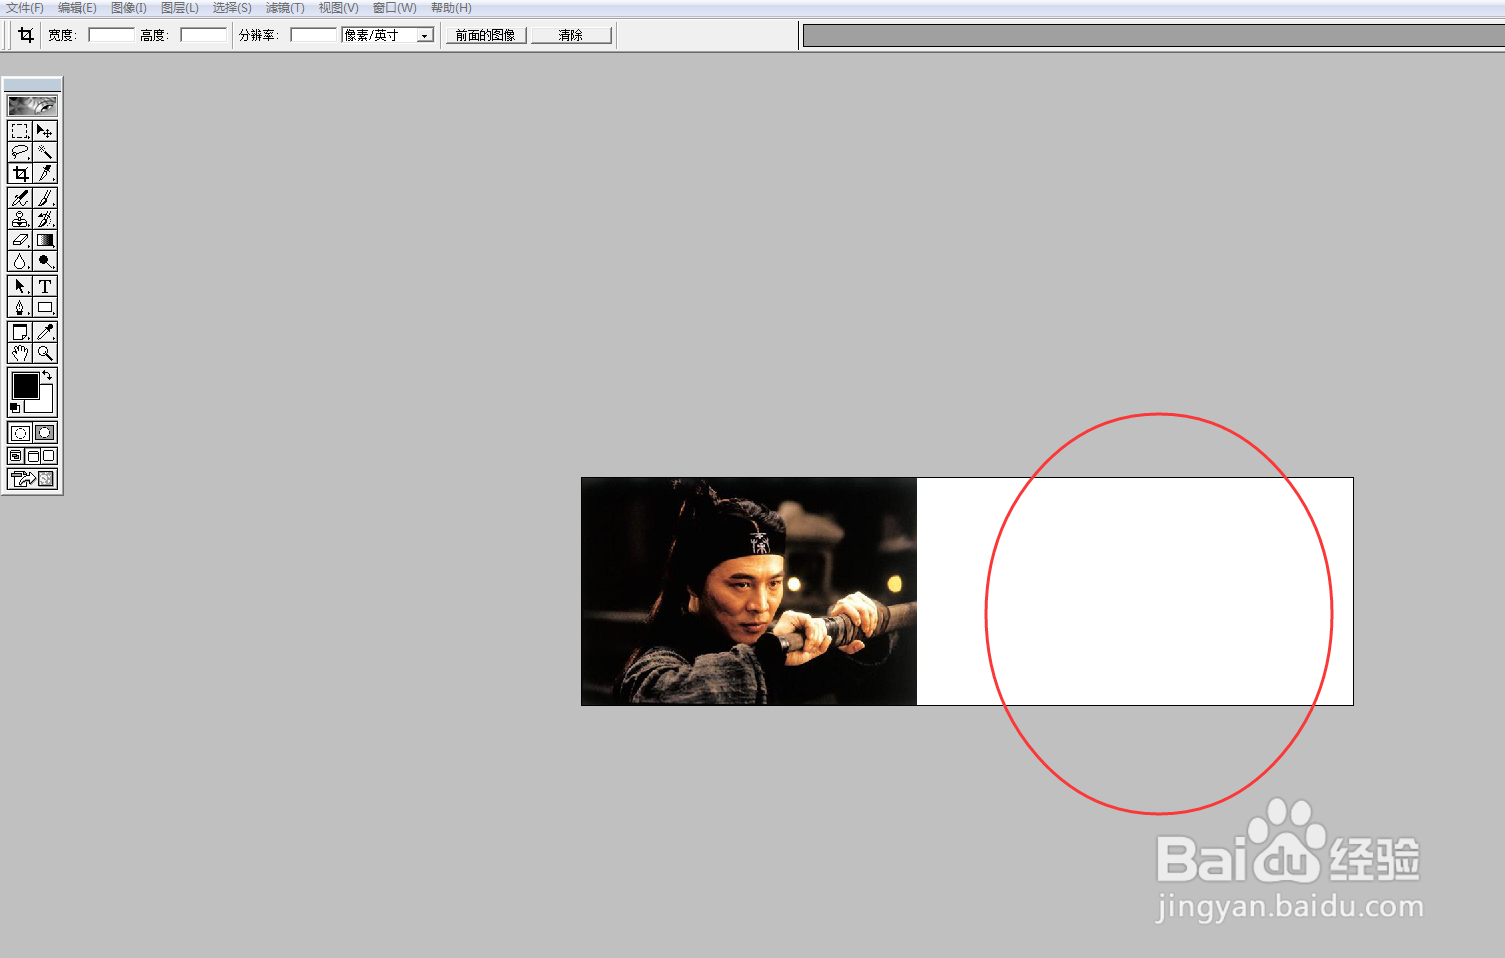
Task: Click the 清除 button
Action: (x=571, y=35)
